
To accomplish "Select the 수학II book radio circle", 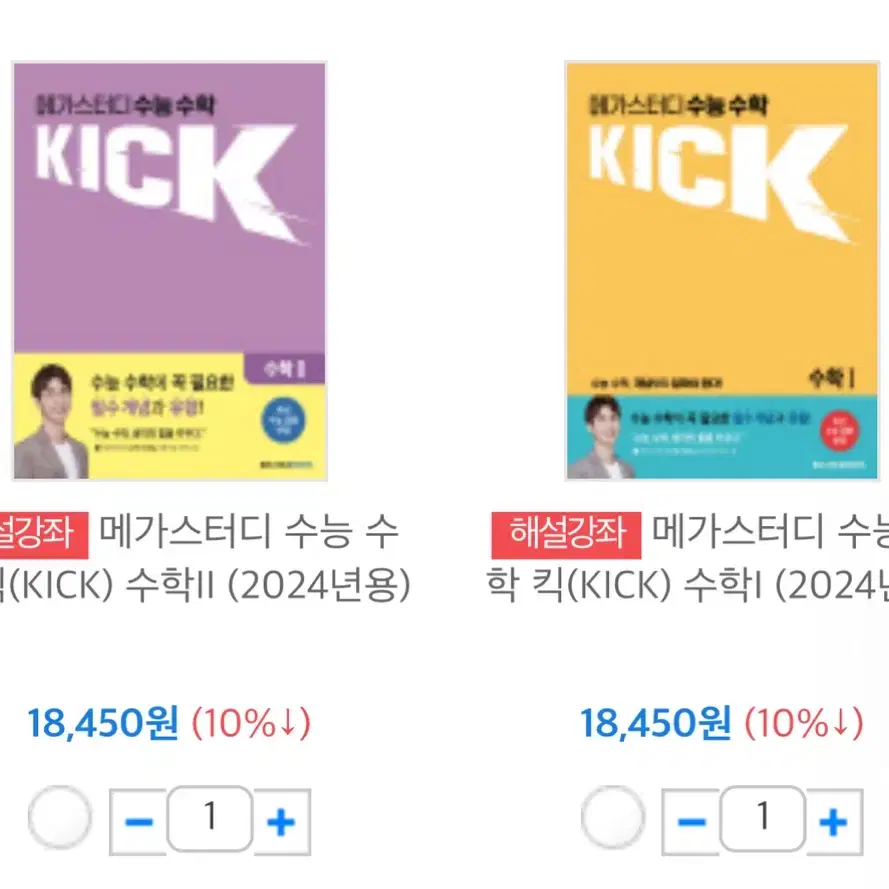I will pos(60,817).
